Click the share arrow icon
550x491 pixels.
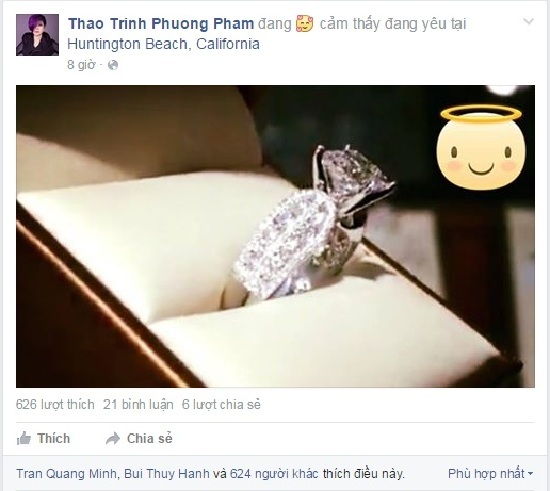click(113, 438)
